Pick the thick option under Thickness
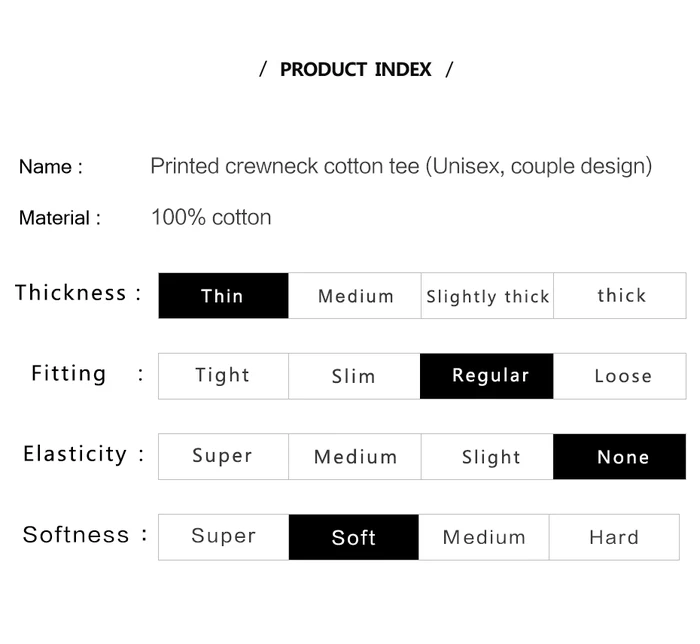The height and width of the screenshot is (644, 700). tap(620, 295)
